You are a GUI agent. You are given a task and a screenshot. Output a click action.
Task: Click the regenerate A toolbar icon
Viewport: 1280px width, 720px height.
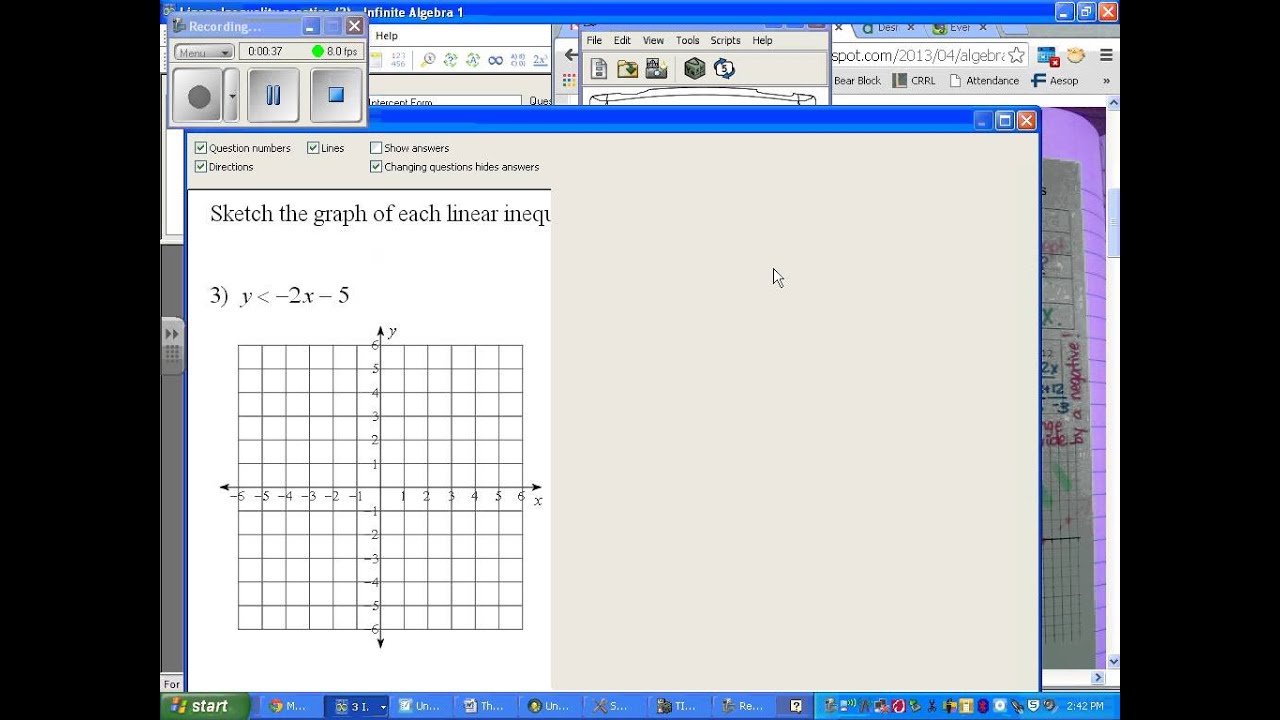coord(472,60)
